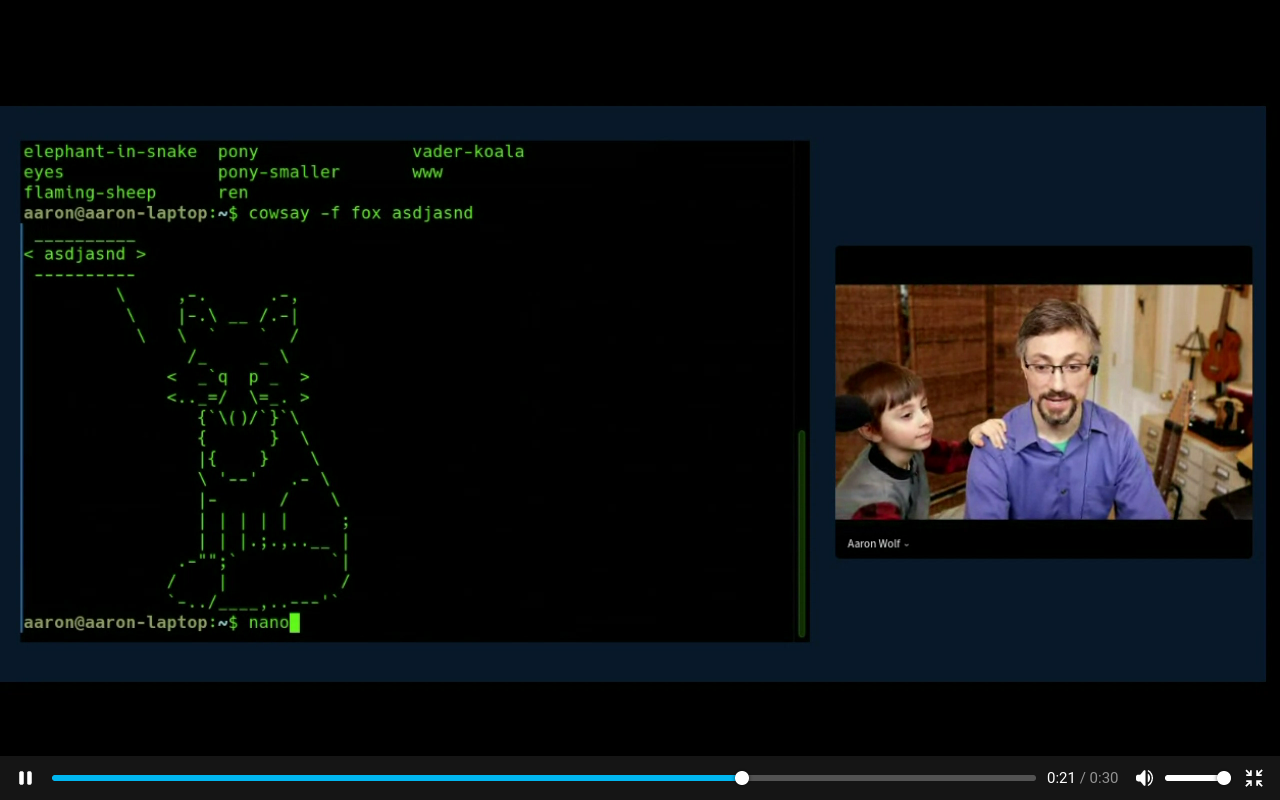Select the Aaron Wolf webcam feed
The height and width of the screenshot is (800, 1280).
click(x=1043, y=402)
